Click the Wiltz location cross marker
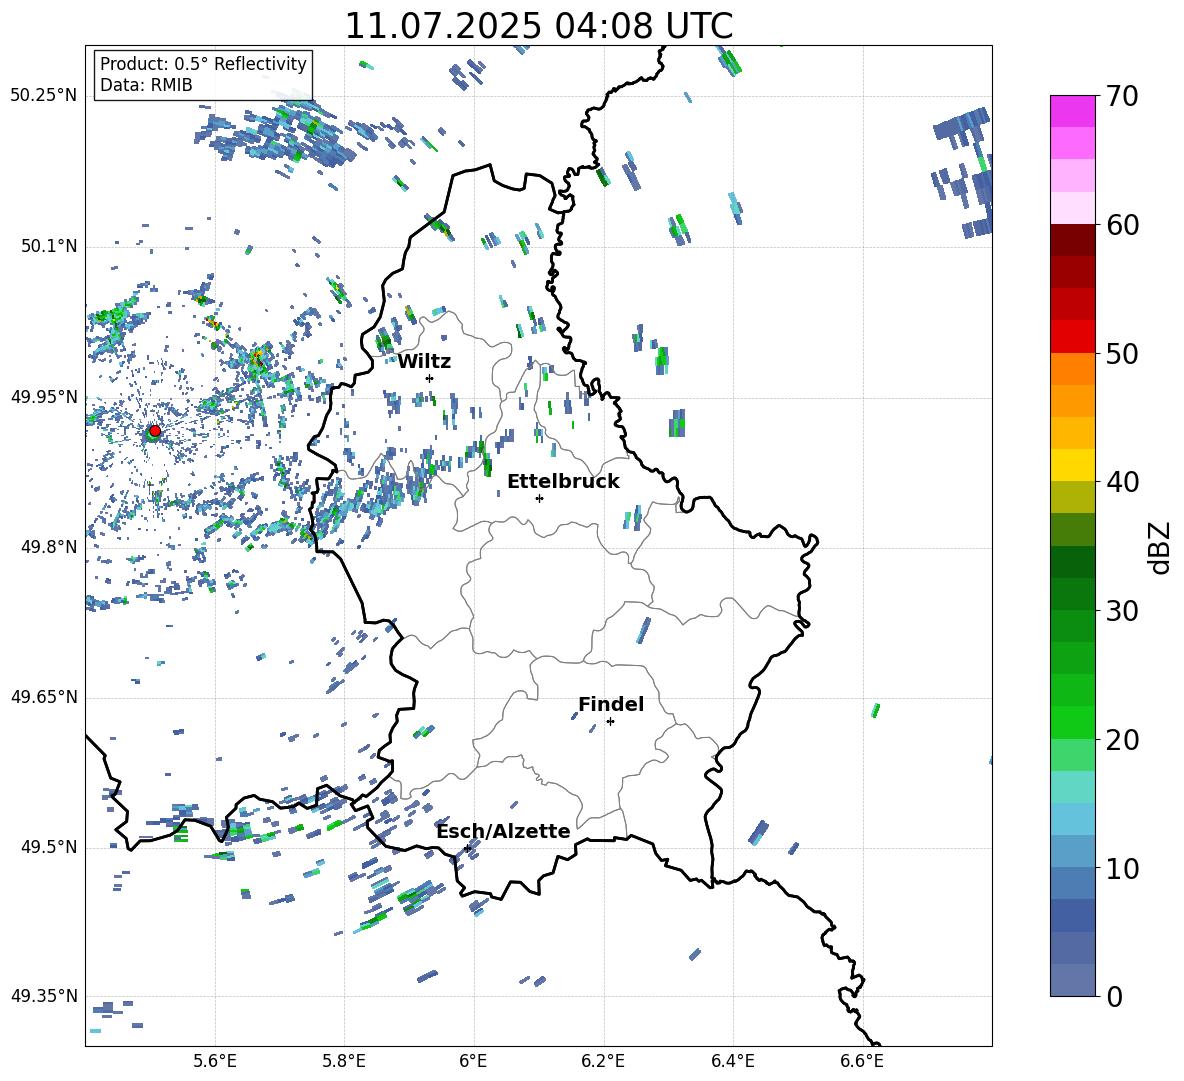This screenshot has width=1184, height=1081. (x=430, y=378)
